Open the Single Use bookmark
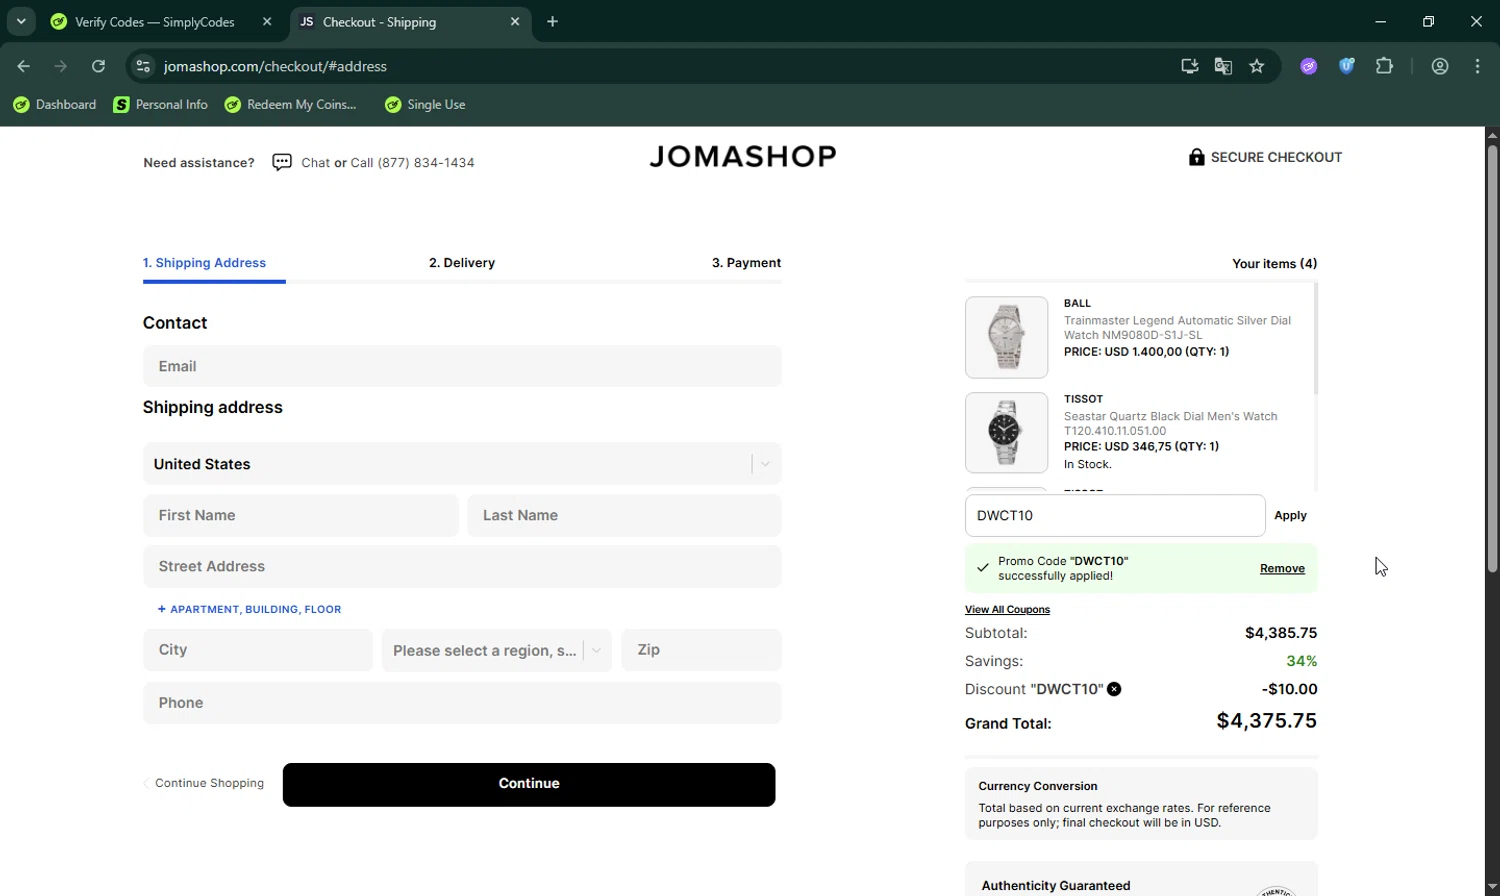The image size is (1500, 896). (x=425, y=104)
